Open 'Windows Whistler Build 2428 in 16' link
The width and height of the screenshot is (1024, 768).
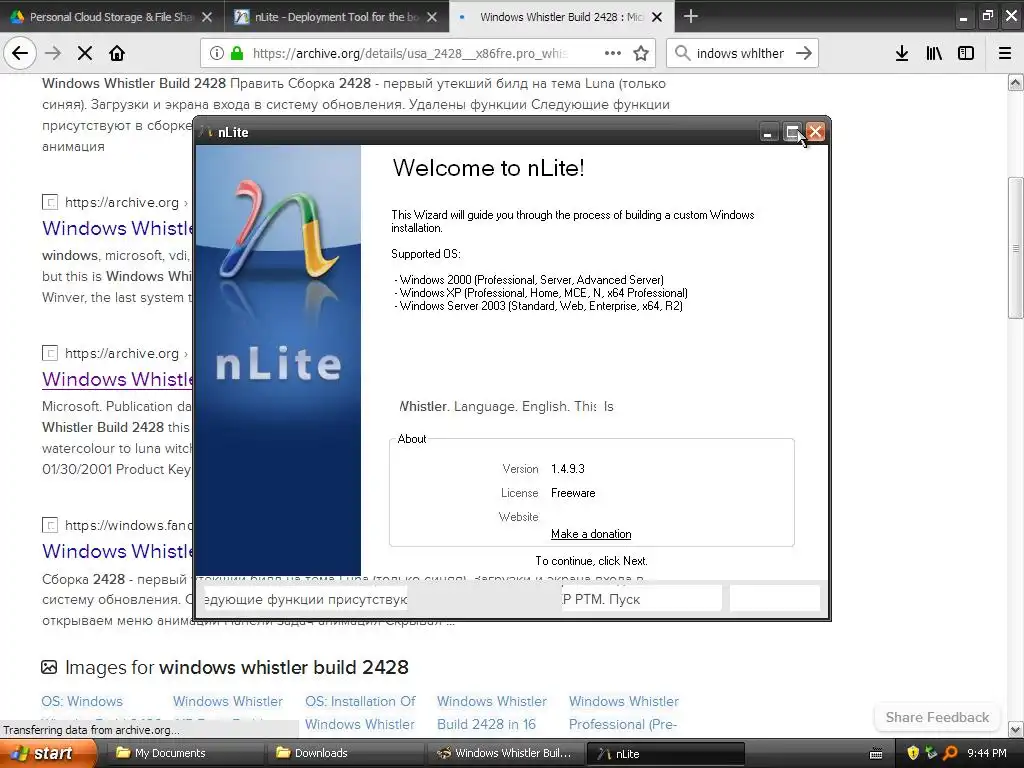(x=492, y=712)
